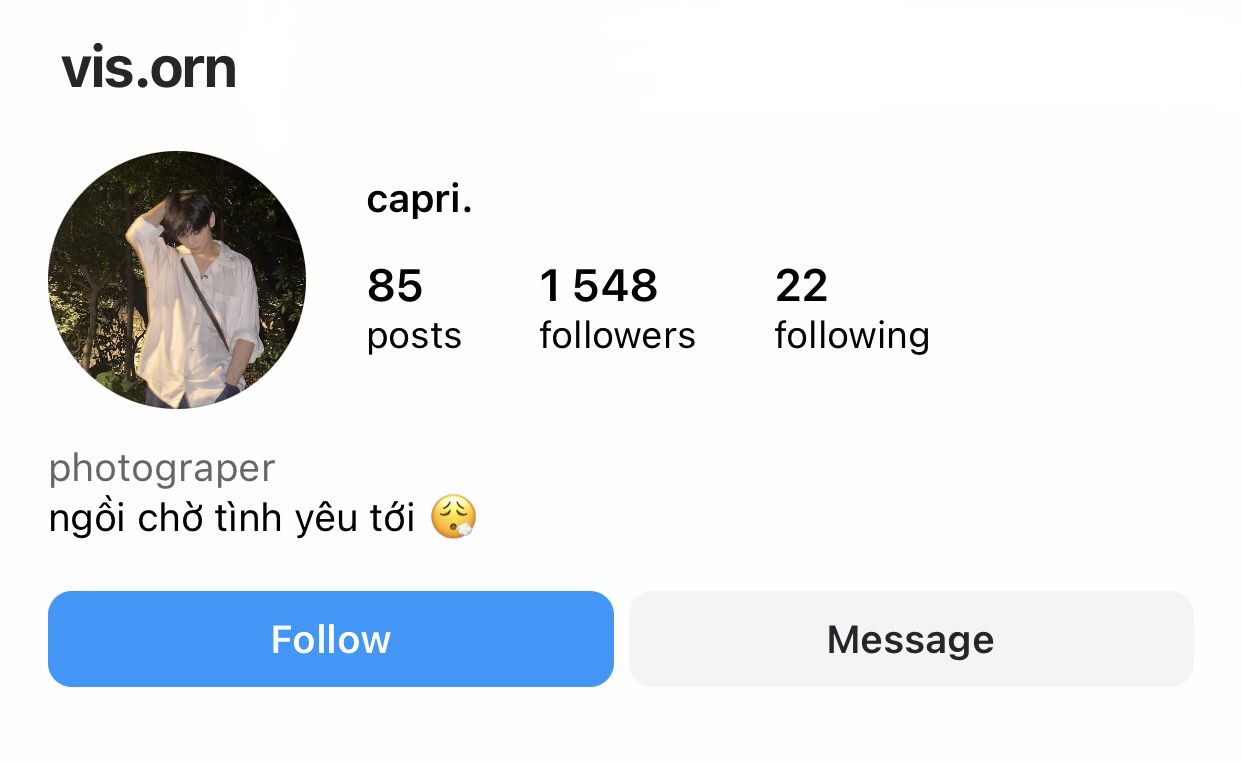The height and width of the screenshot is (761, 1242).
Task: Open the posts list via the number 85
Action: coord(395,286)
